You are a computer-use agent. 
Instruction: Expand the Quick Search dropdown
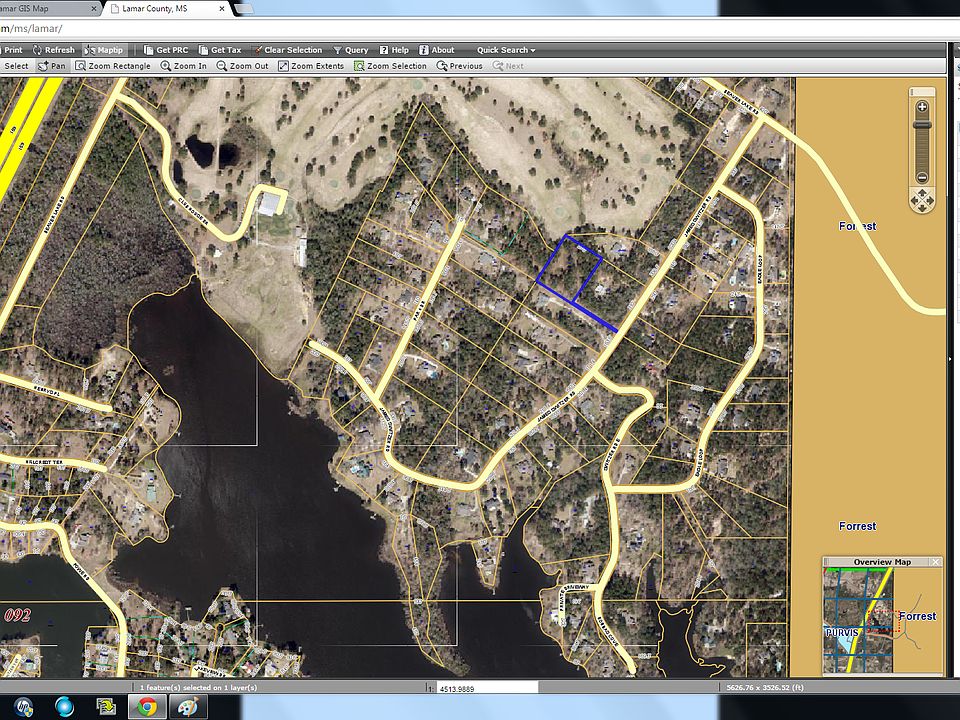click(505, 50)
